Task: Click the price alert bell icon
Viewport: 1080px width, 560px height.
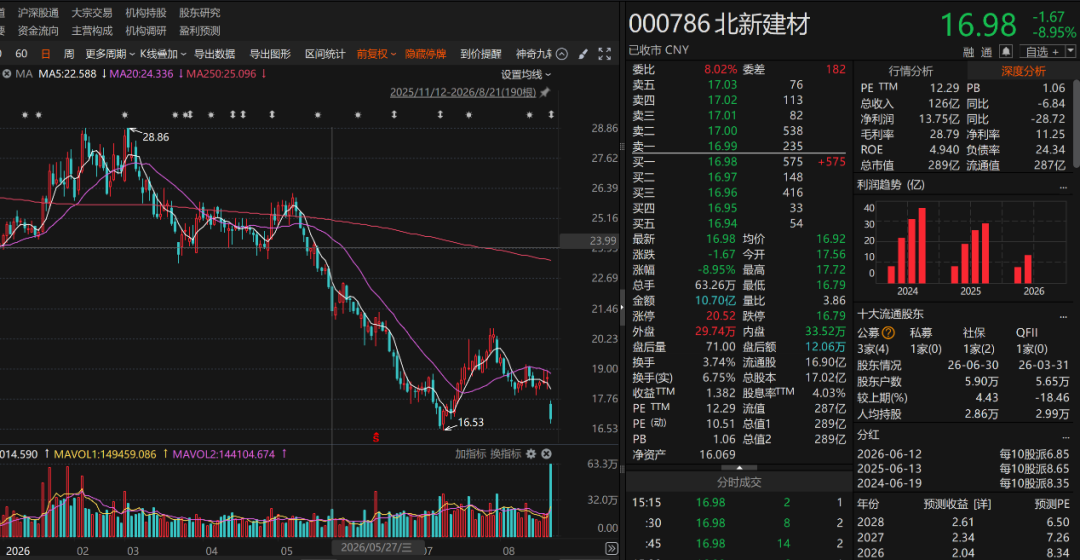Action: 1006,52
